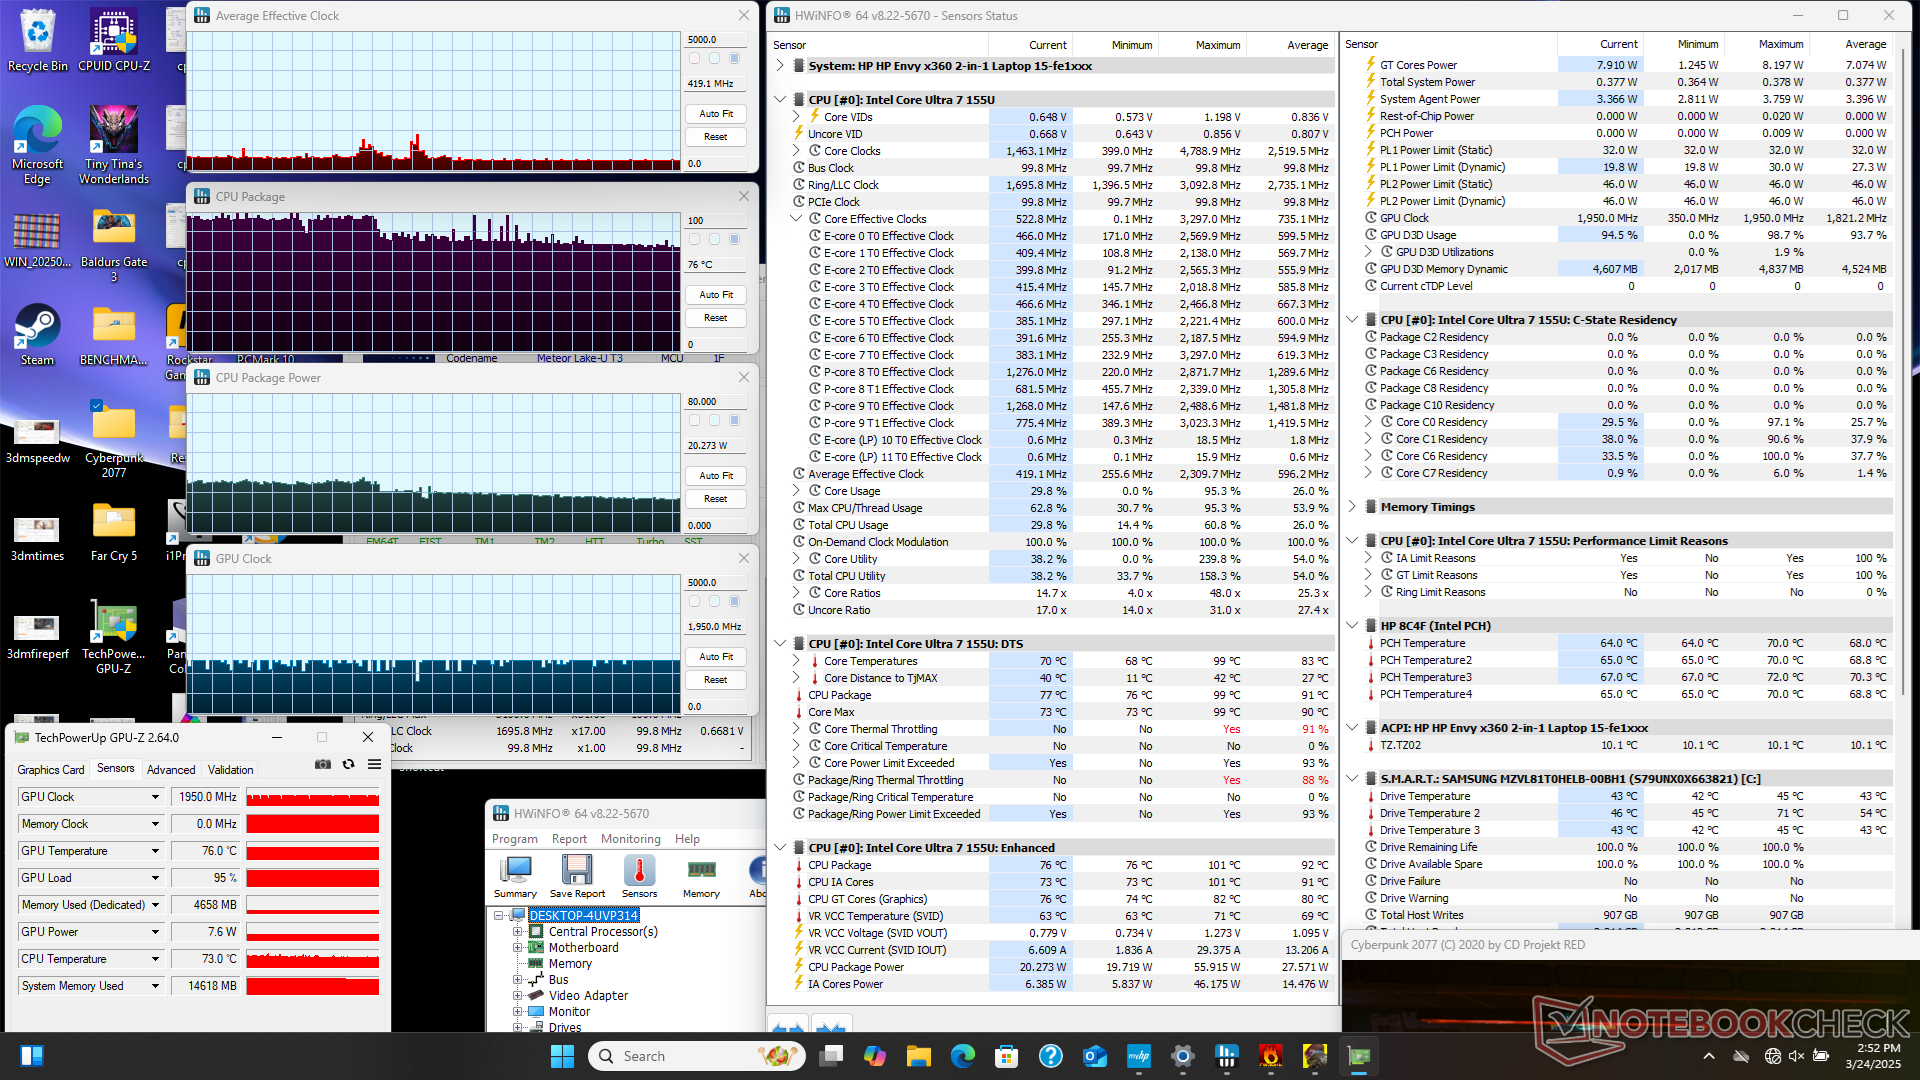This screenshot has width=1920, height=1080.
Task: Click Auto Fit in Average Effective Clock graph
Action: click(x=716, y=114)
